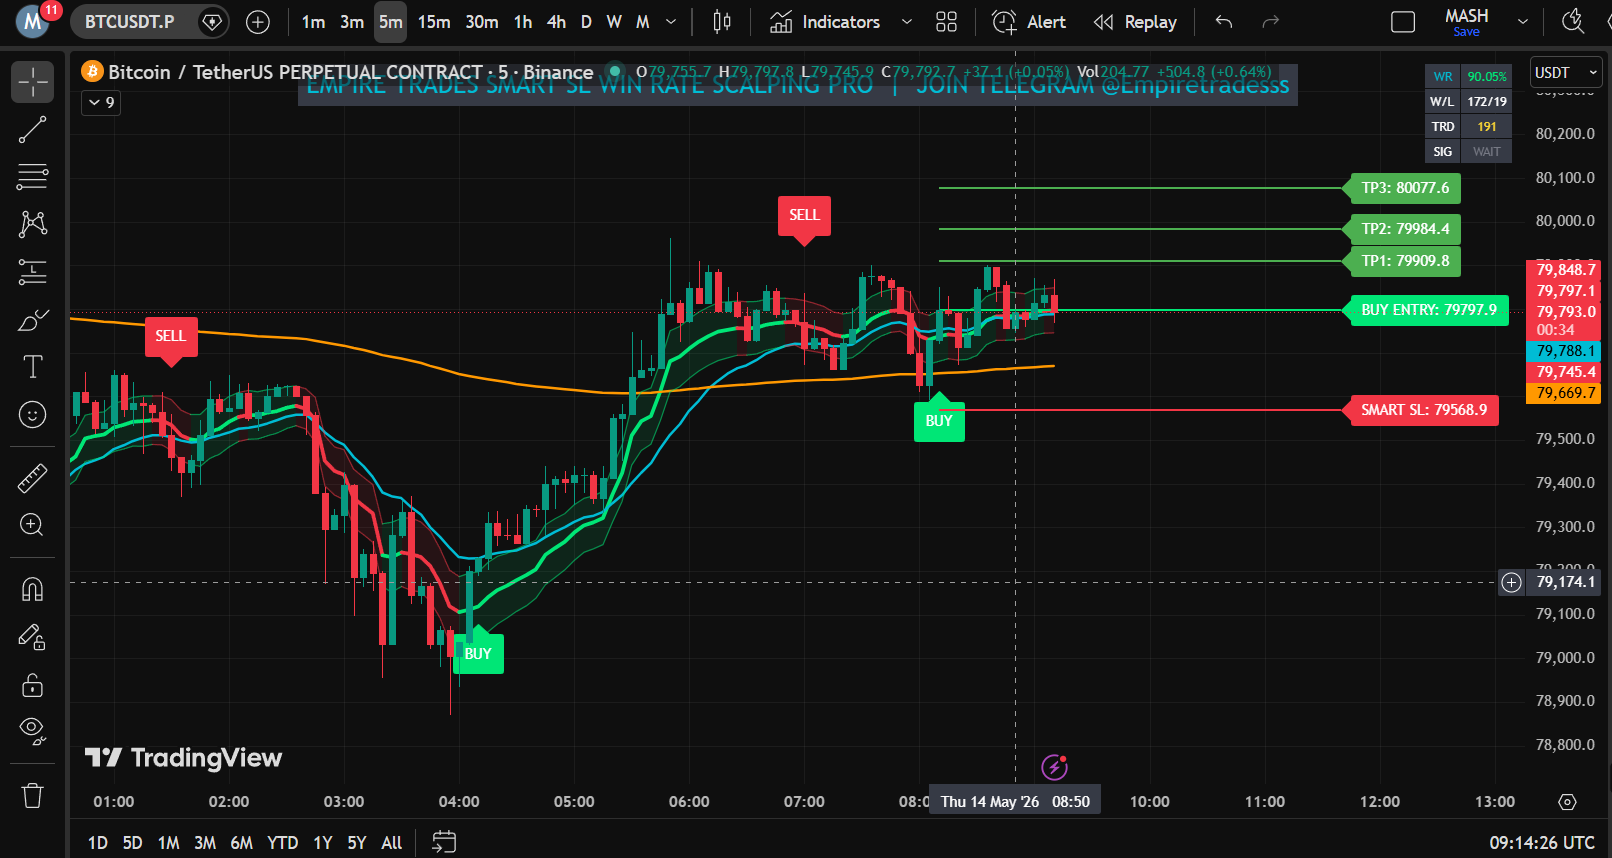Click the flash event marker on timeline
This screenshot has height=858, width=1612.
pyautogui.click(x=1055, y=767)
